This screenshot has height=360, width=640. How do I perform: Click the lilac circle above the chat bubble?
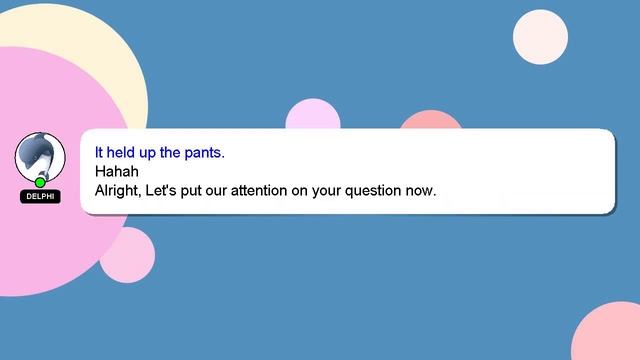pos(313,115)
